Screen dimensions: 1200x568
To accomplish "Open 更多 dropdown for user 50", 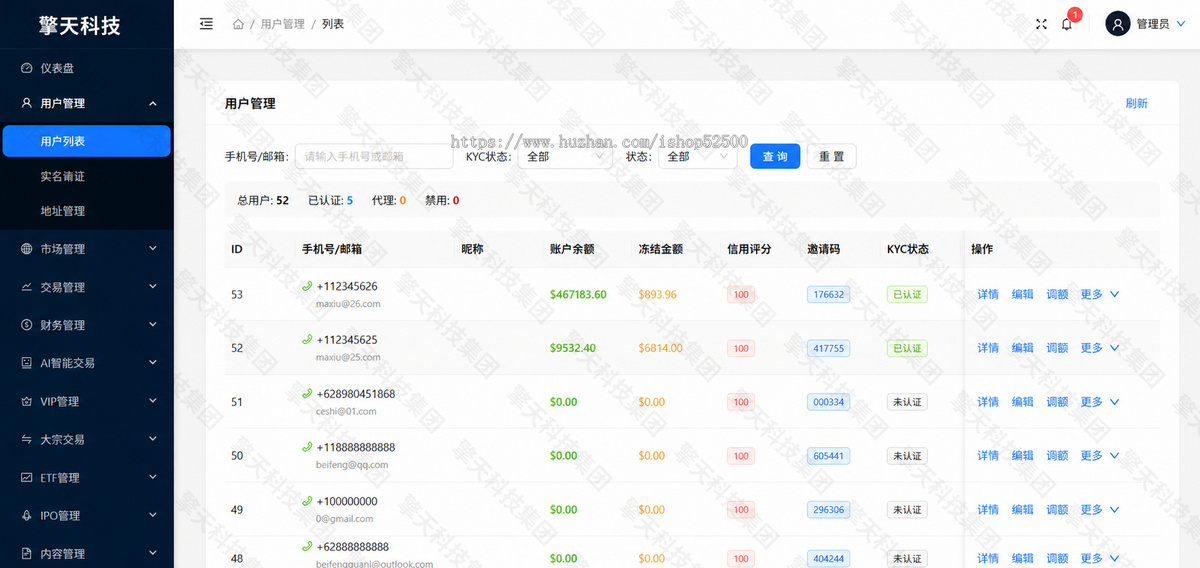I will point(1099,455).
